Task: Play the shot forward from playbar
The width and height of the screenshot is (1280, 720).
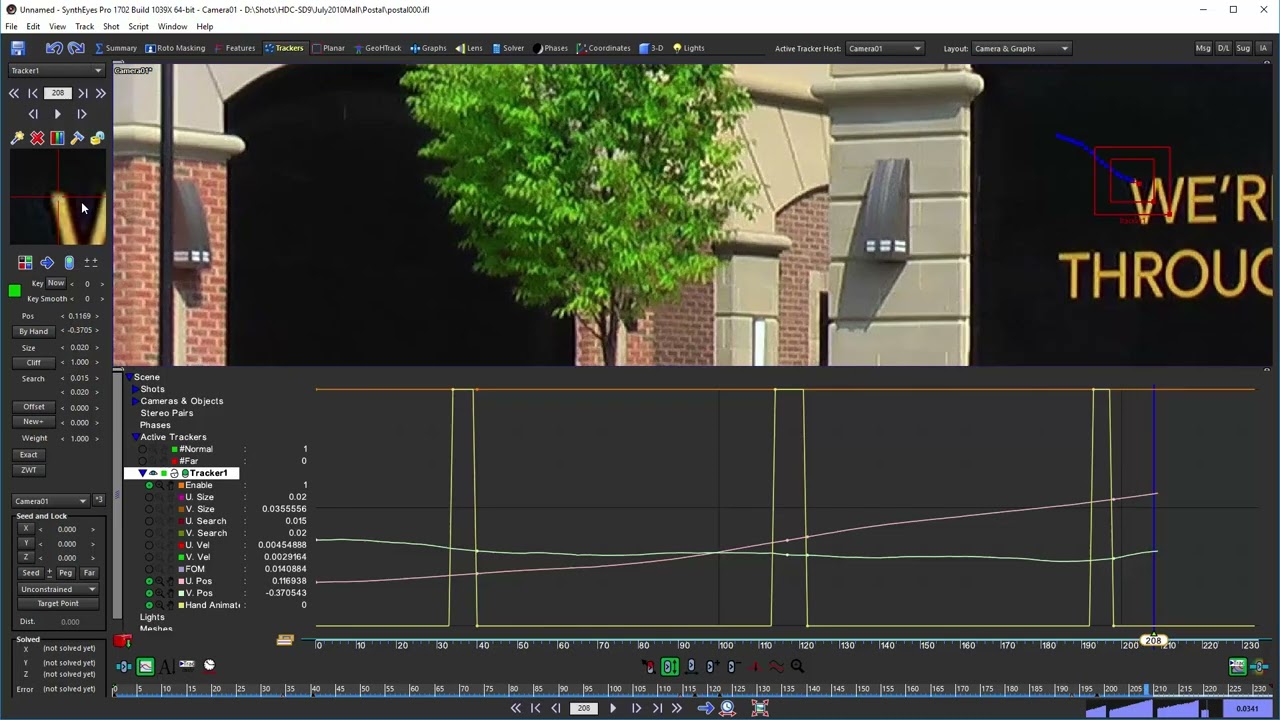Action: tap(613, 708)
